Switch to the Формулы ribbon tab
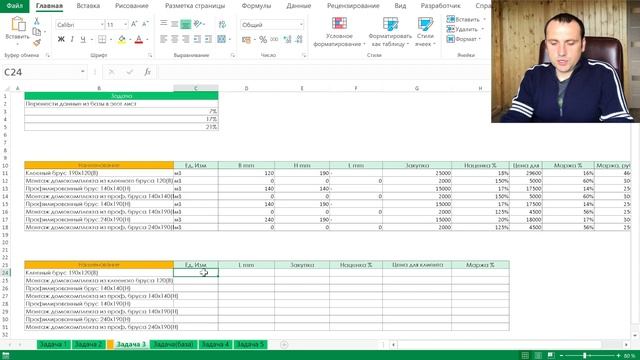This screenshot has width=640, height=360. click(256, 6)
